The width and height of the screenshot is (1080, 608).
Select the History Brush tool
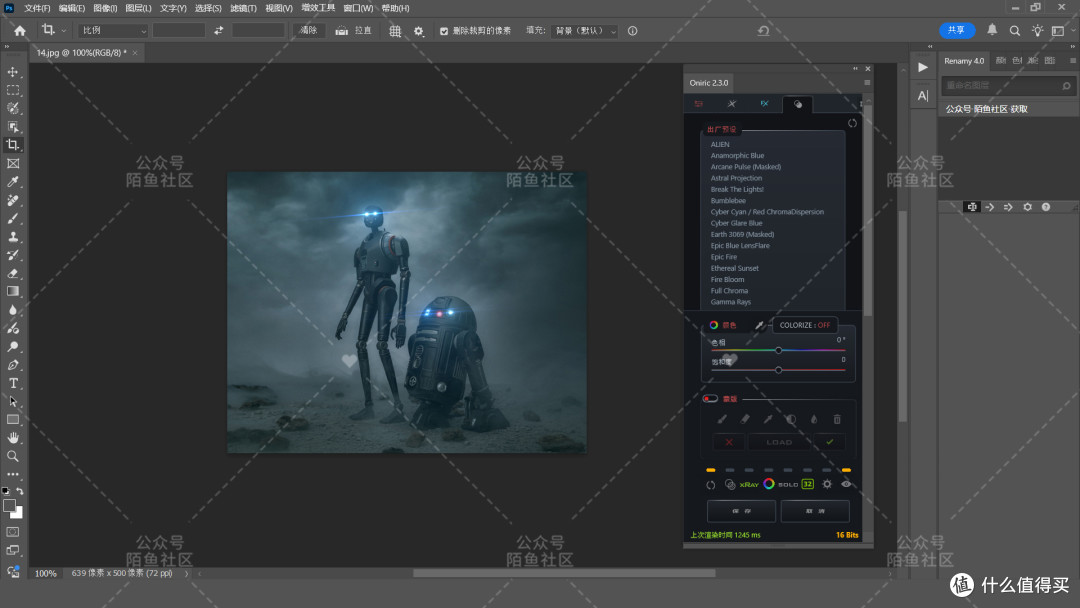[x=13, y=255]
